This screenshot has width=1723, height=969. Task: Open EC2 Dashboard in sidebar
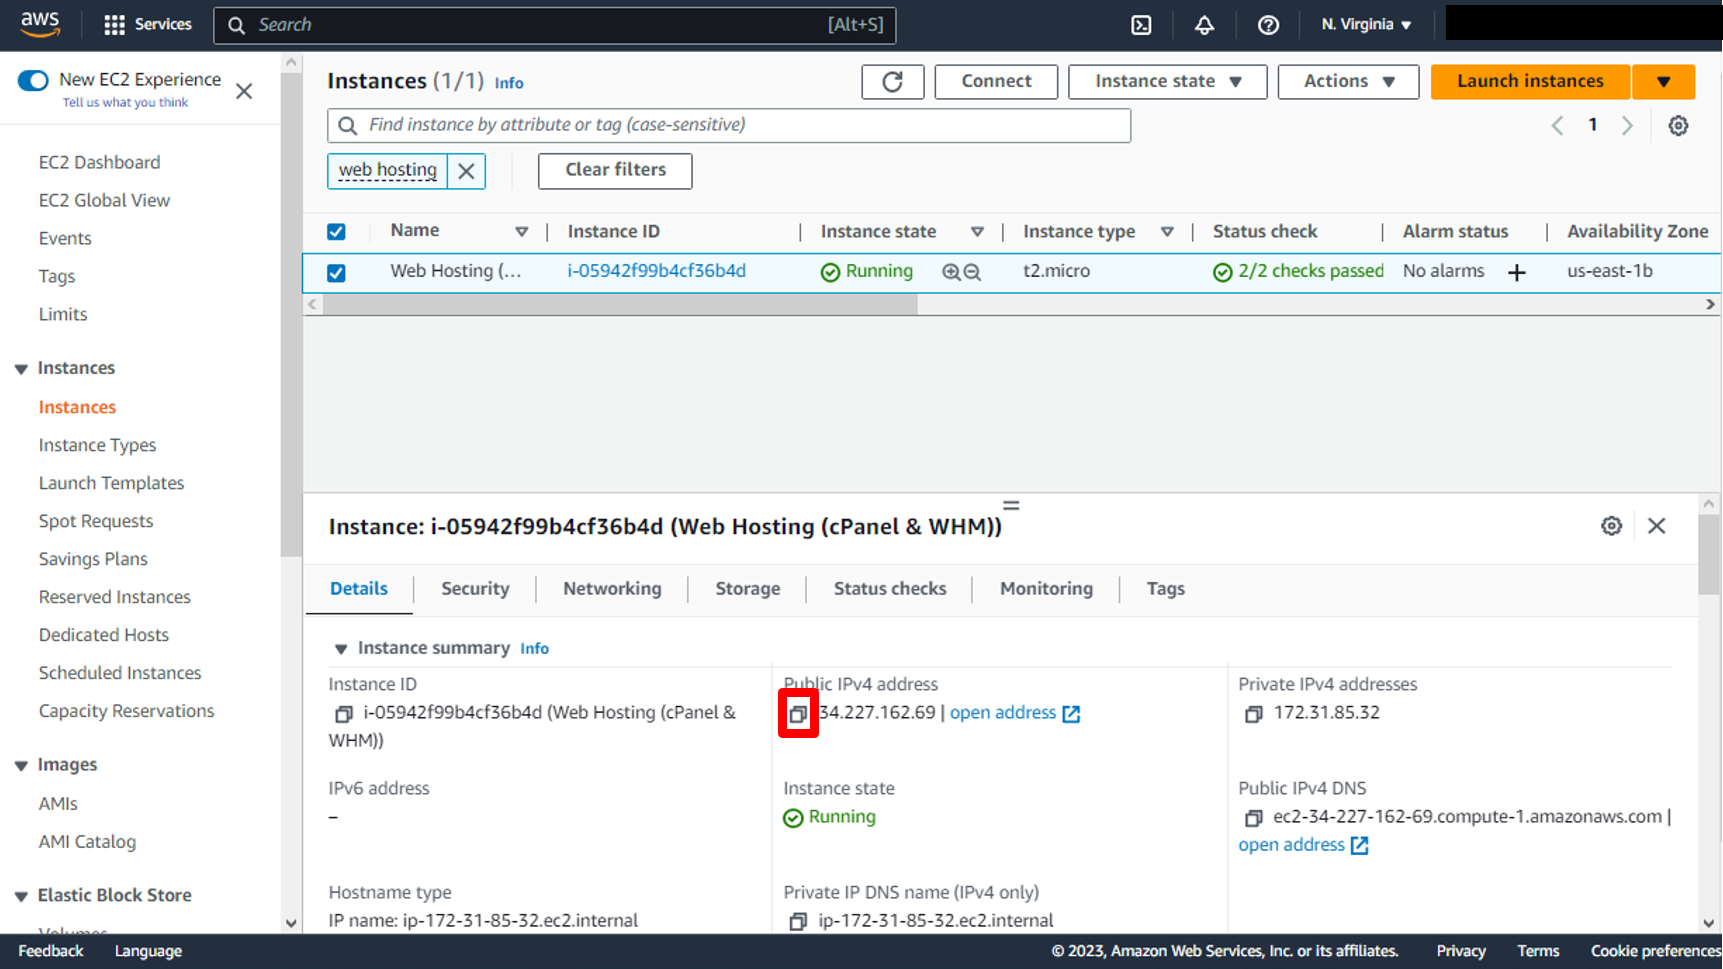(x=99, y=163)
